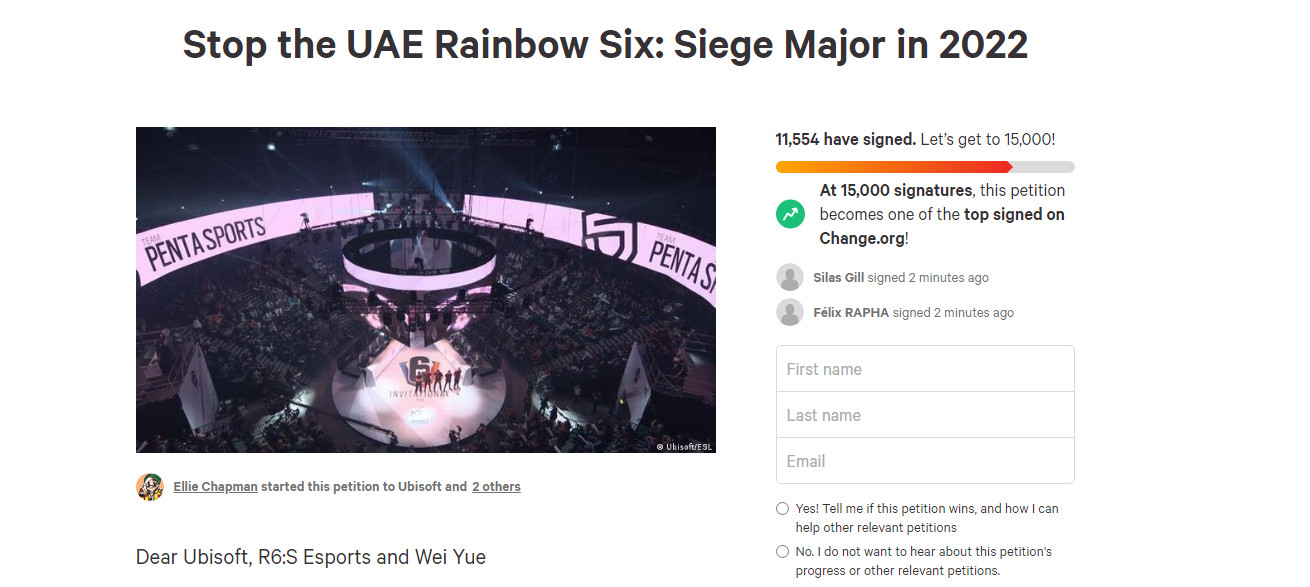Click the First name field

click(x=925, y=369)
